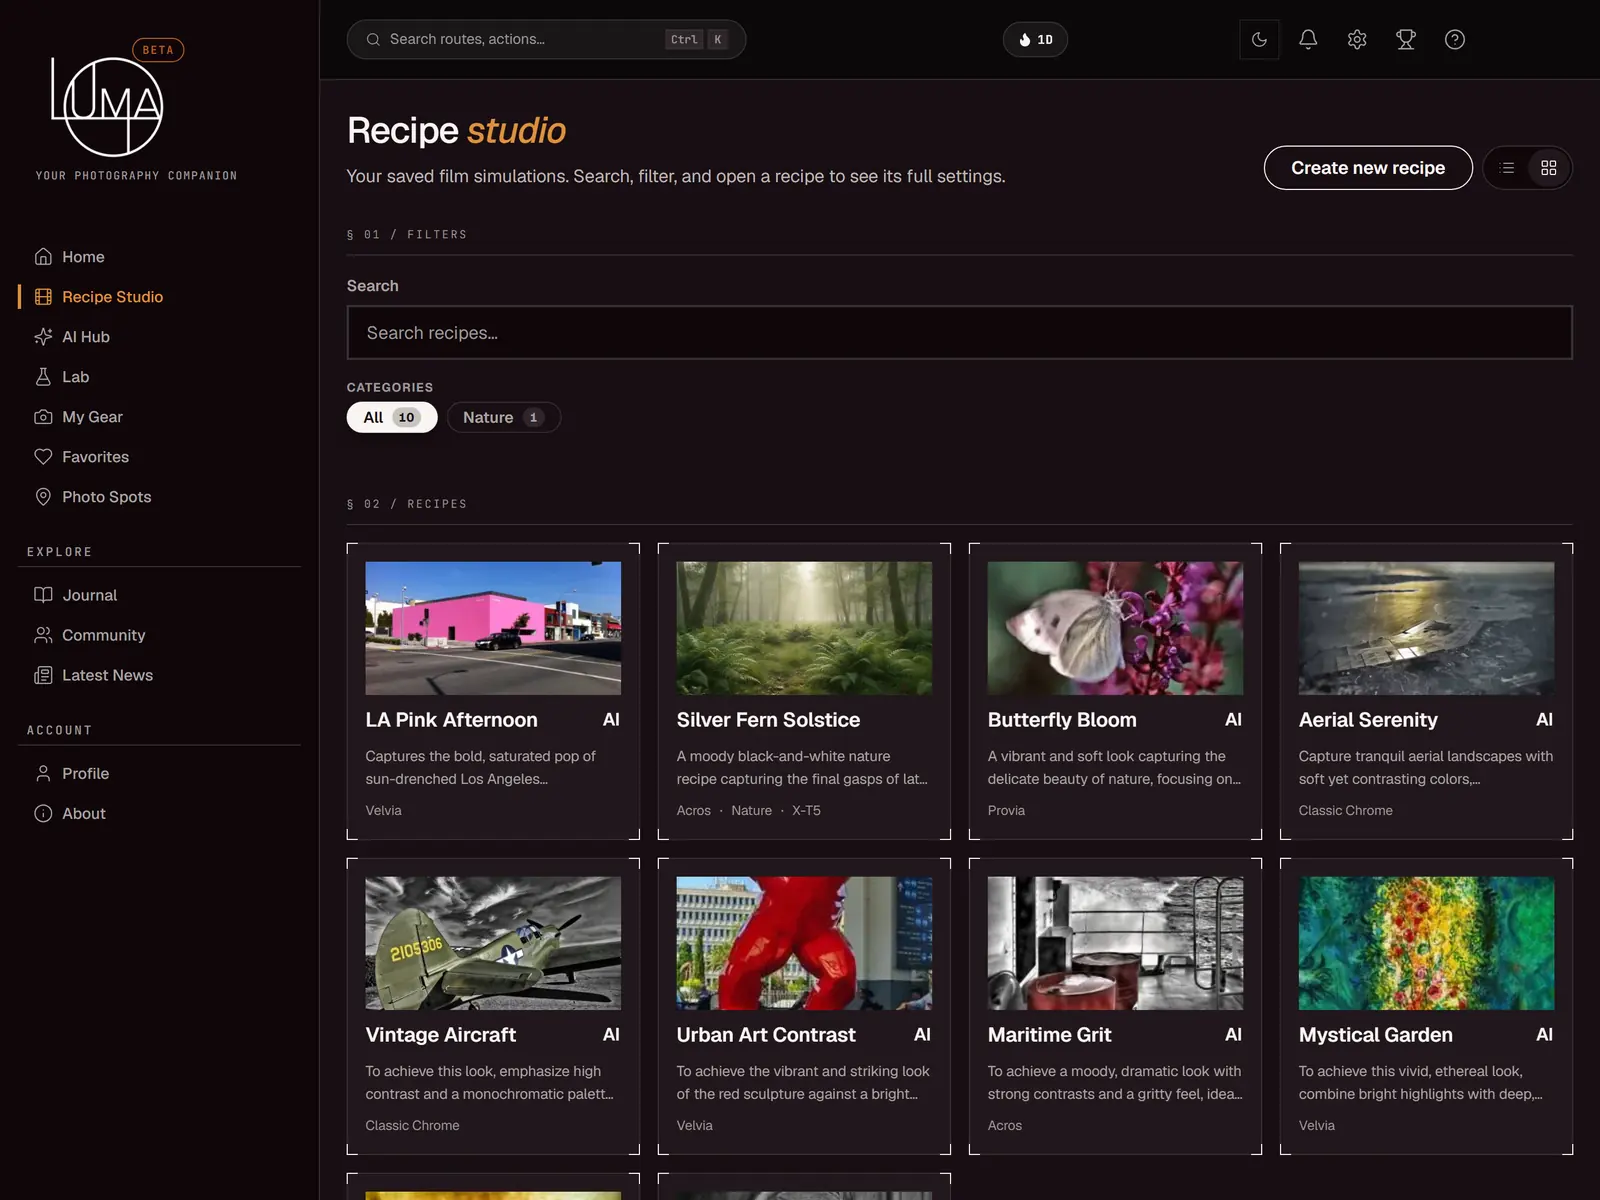Click 'Acros' label under Maritime Grit
Screen dimensions: 1600x1200
[x=1005, y=1126]
